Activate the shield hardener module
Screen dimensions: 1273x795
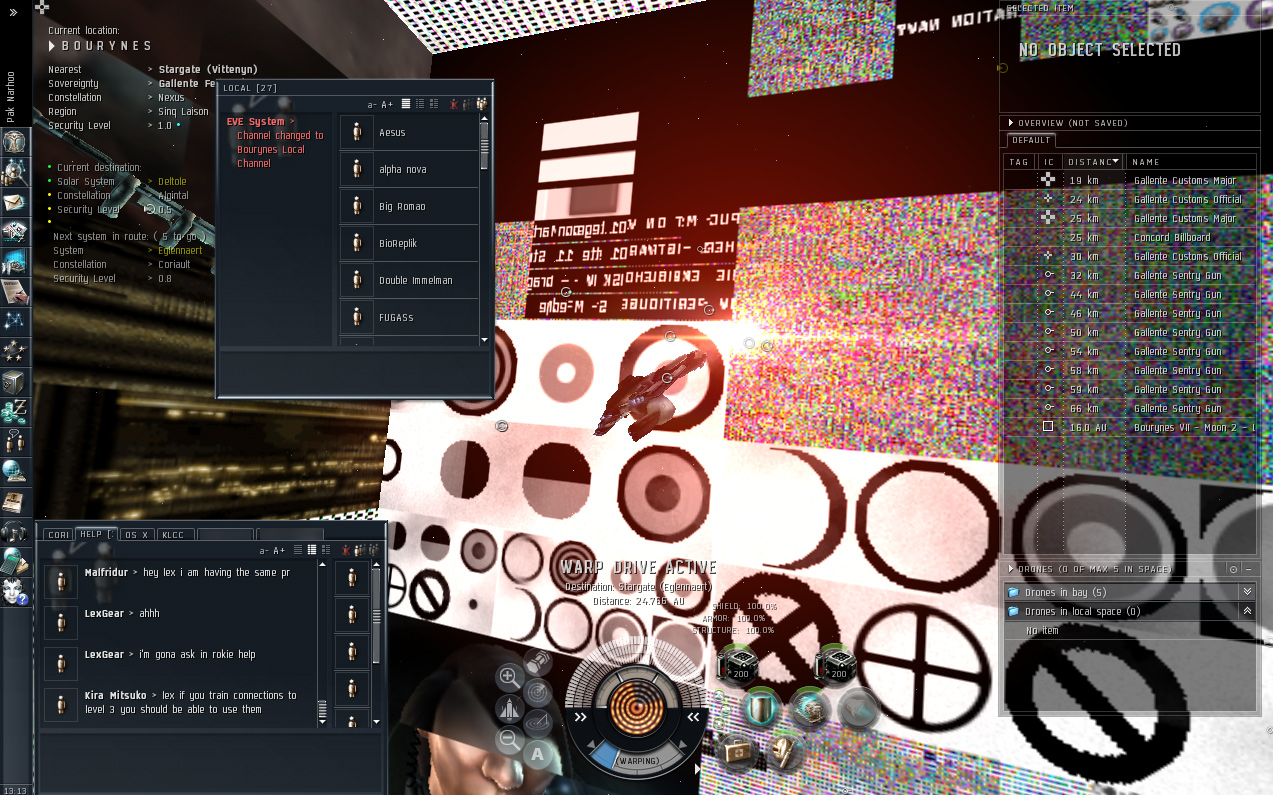click(x=761, y=708)
